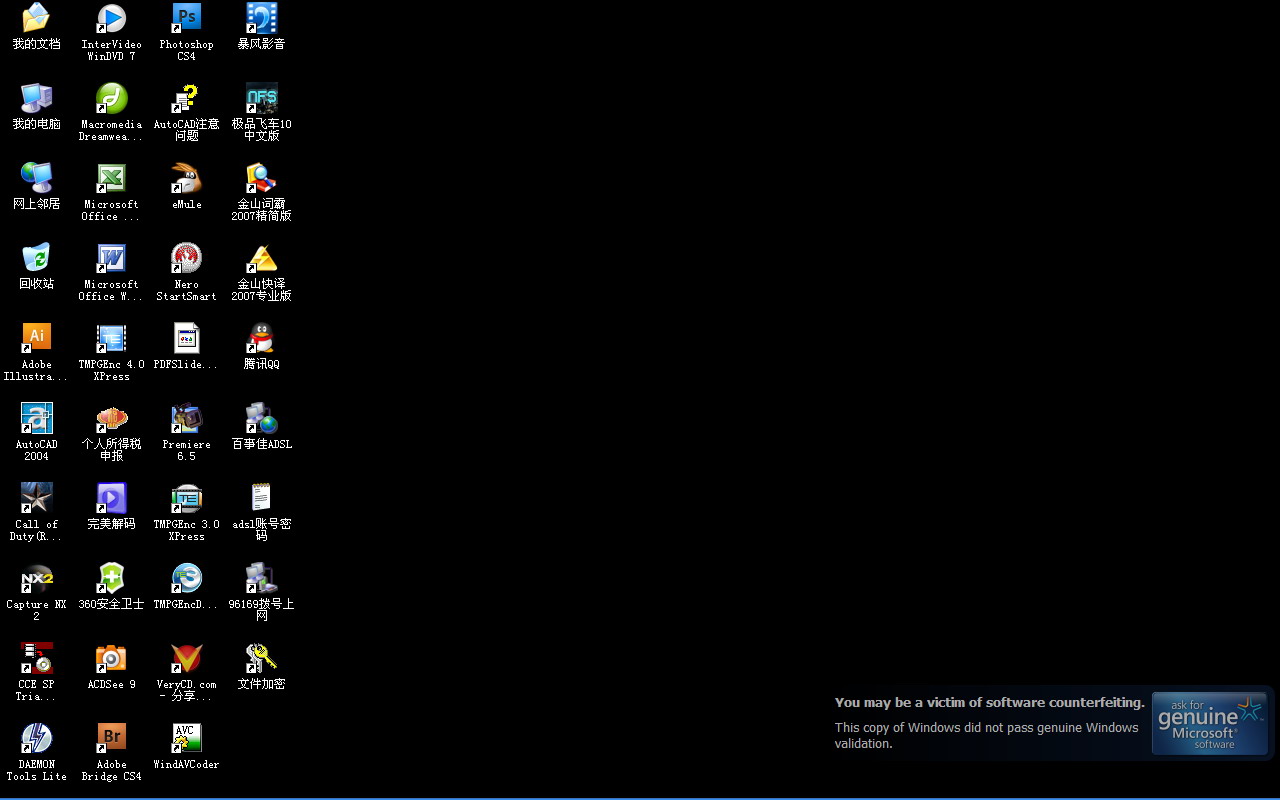Open eMule desktop shortcut

click(x=186, y=178)
